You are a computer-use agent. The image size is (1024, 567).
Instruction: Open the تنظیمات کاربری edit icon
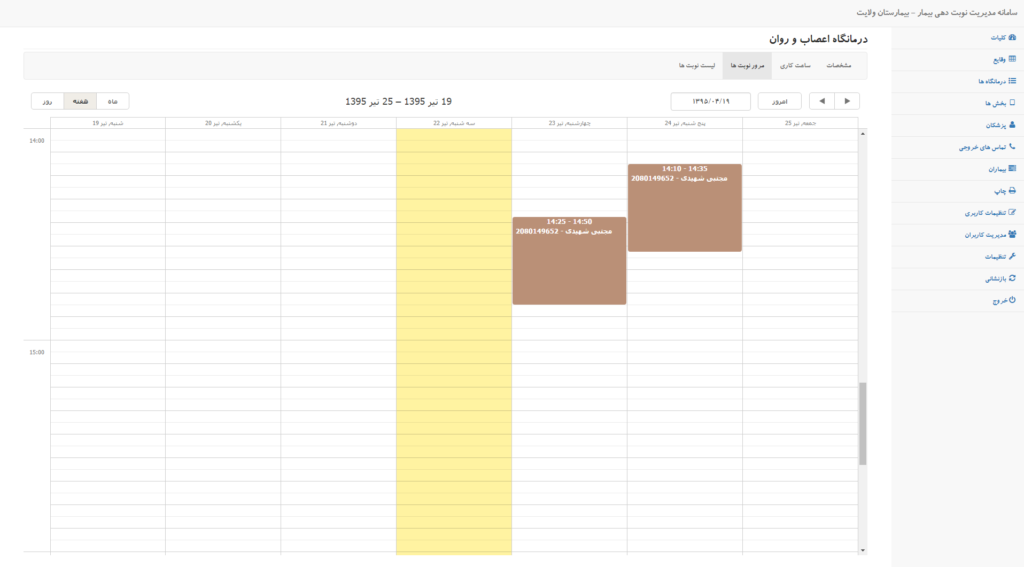coord(1012,212)
